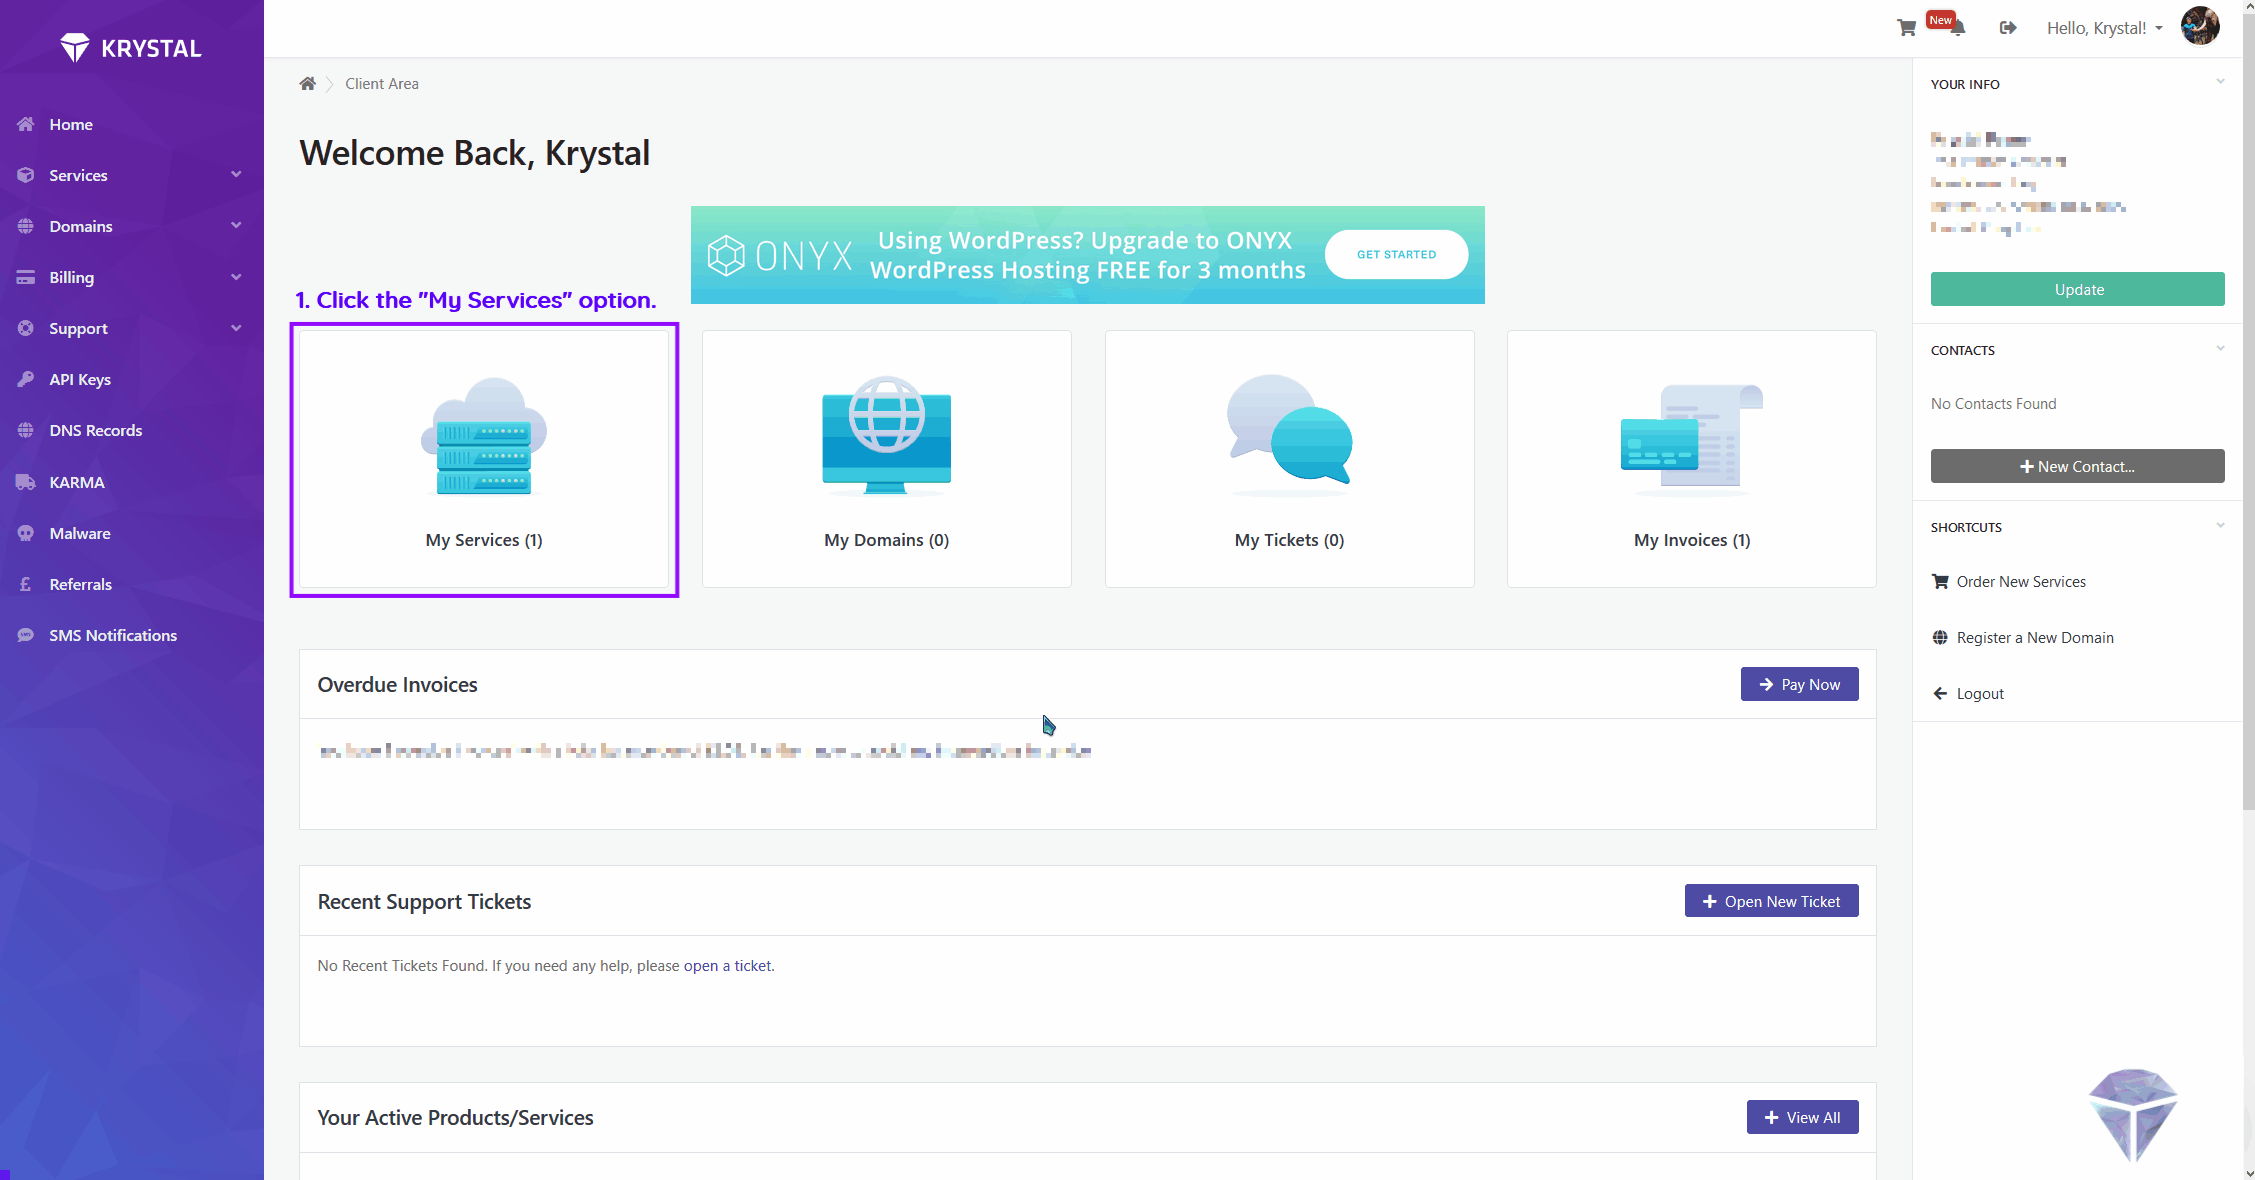The width and height of the screenshot is (2255, 1180).
Task: Click the 'My Domains (0)' label
Action: (886, 540)
